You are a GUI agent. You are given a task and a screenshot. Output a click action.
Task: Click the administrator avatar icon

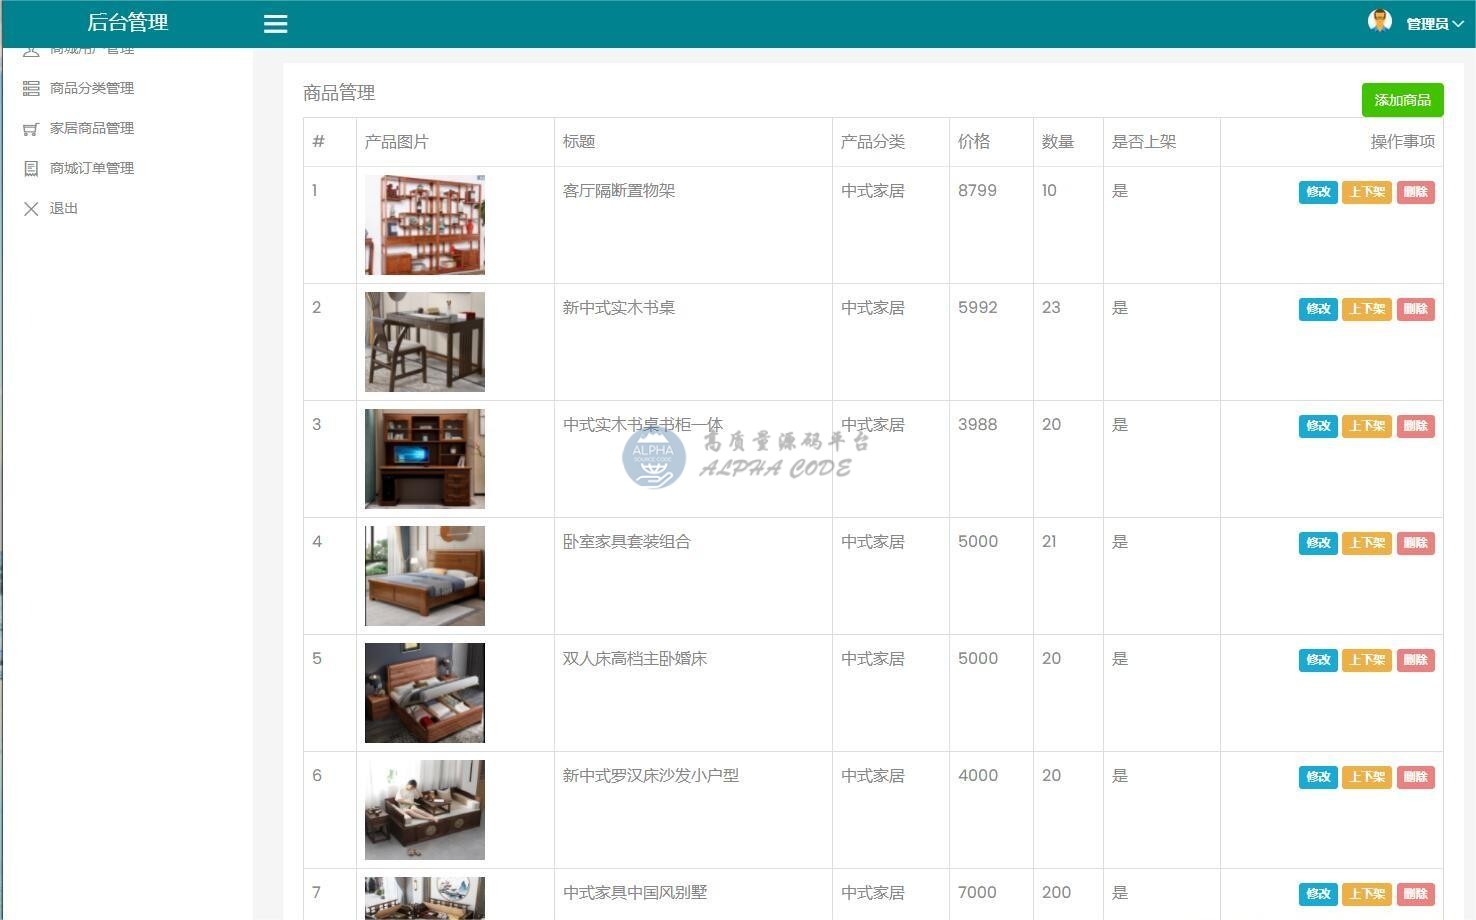click(x=1380, y=21)
